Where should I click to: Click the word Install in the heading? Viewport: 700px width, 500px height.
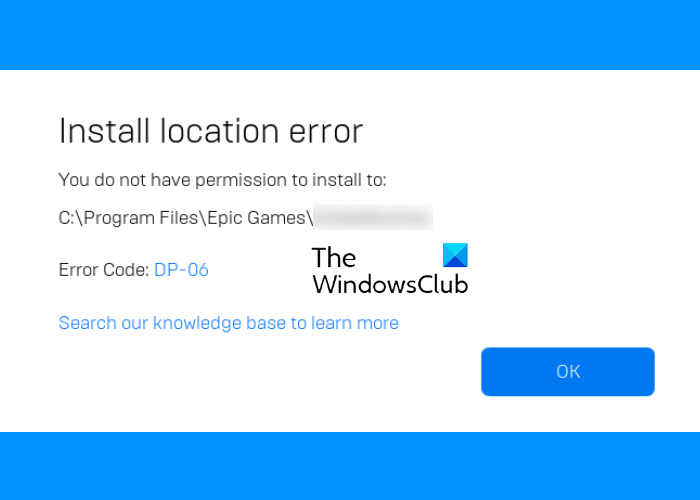104,131
